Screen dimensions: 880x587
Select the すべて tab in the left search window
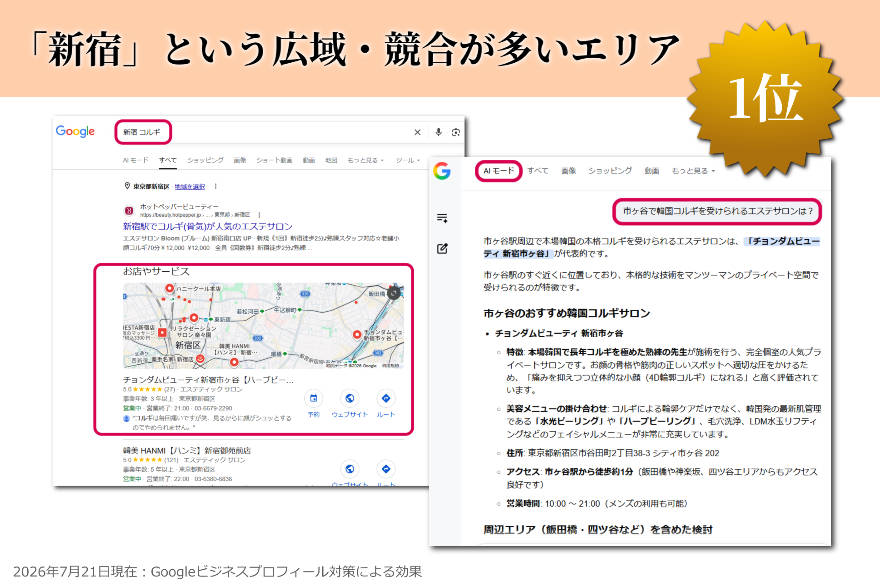pyautogui.click(x=167, y=160)
